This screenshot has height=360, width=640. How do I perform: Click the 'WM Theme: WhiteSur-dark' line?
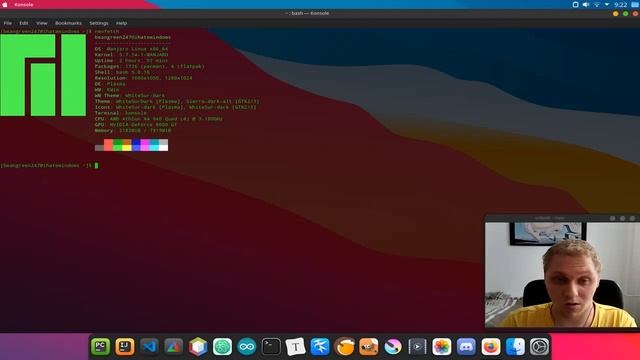[x=130, y=96]
